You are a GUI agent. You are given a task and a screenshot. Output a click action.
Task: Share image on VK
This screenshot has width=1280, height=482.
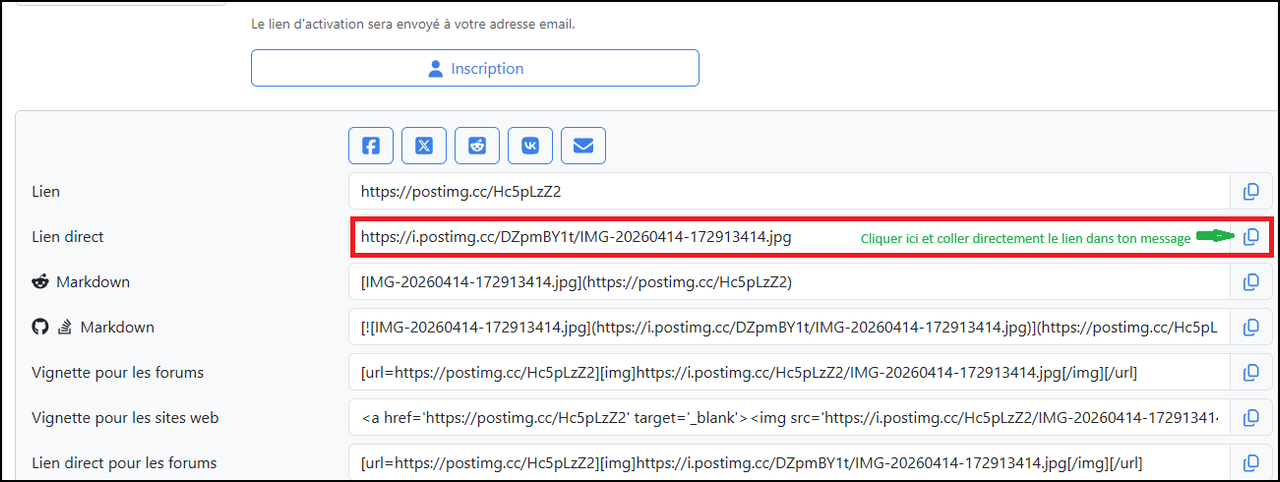tap(530, 146)
